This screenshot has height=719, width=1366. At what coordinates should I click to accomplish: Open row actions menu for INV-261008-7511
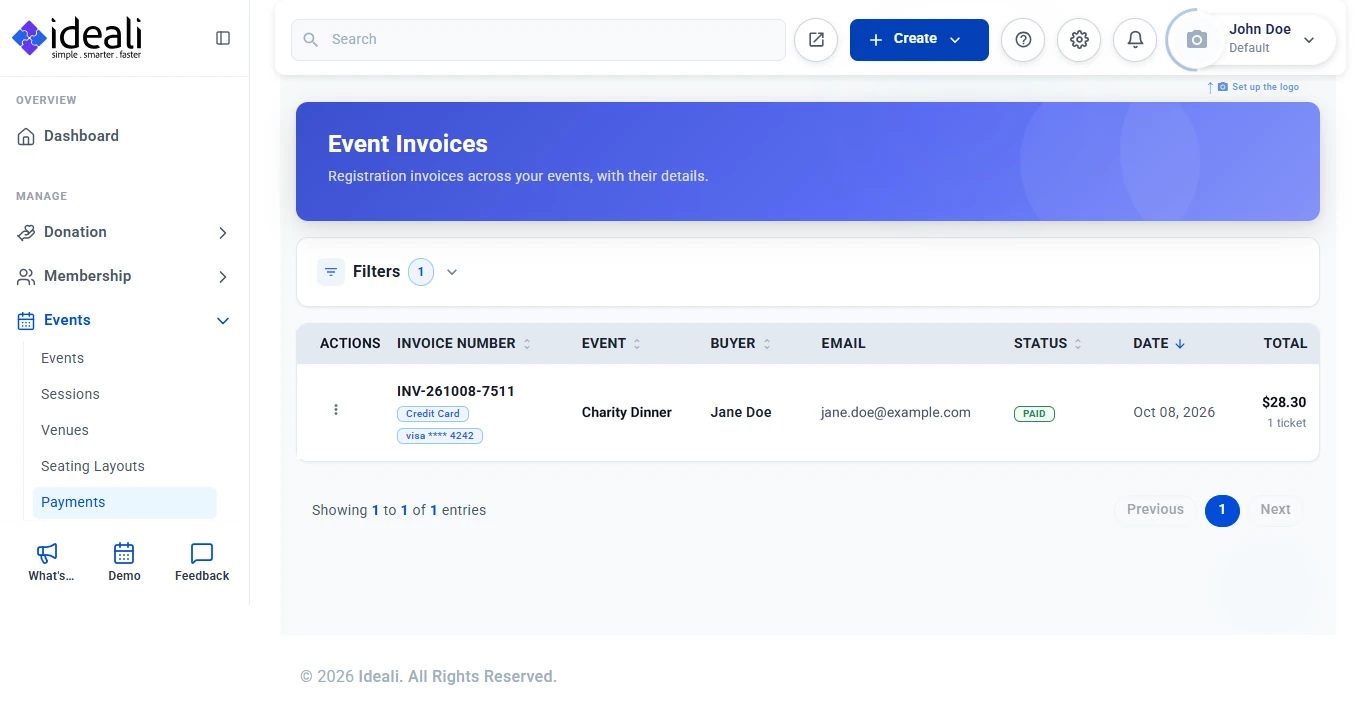[x=336, y=410]
